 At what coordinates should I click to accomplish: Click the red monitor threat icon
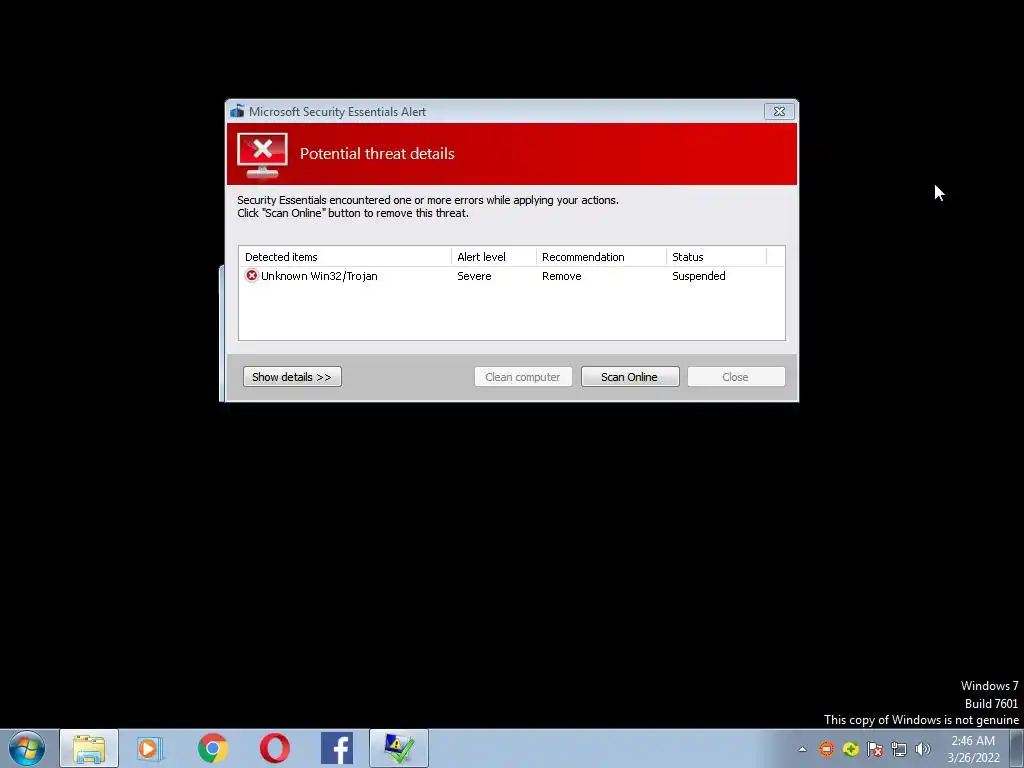coord(262,155)
